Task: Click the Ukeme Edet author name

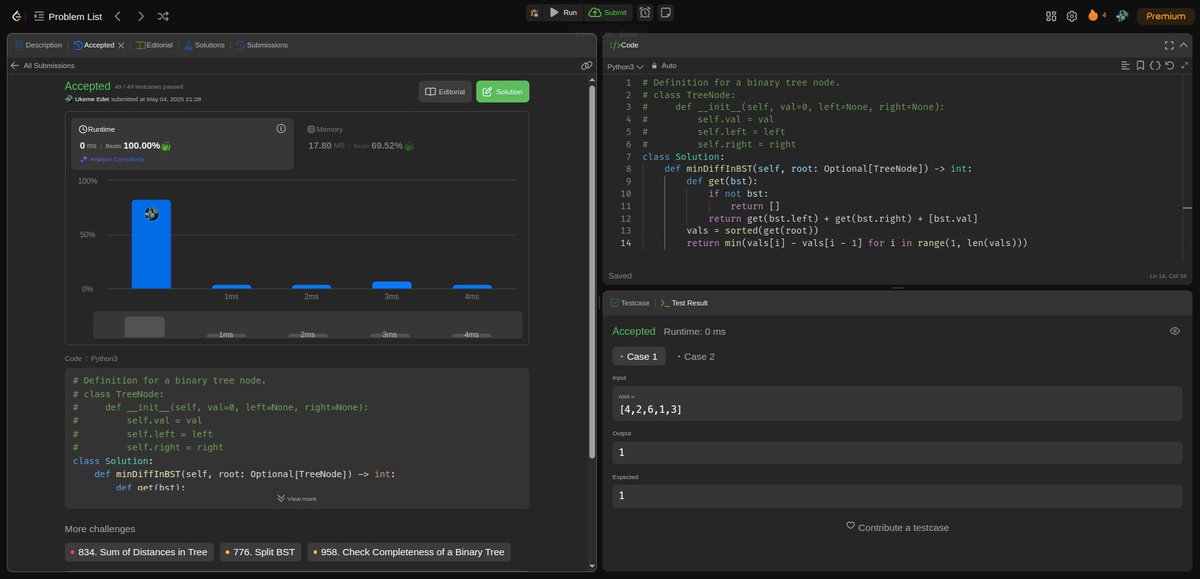Action: 91,99
